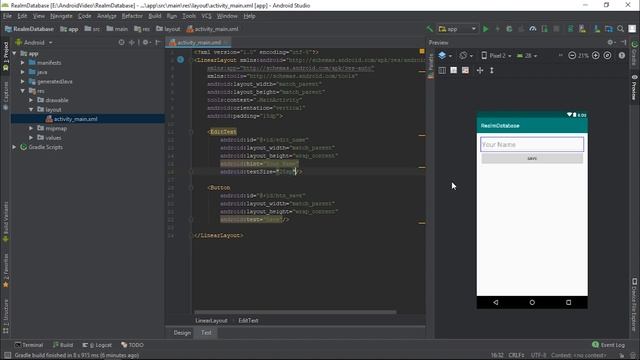Open the API 28 version dropdown

[x=527, y=56]
